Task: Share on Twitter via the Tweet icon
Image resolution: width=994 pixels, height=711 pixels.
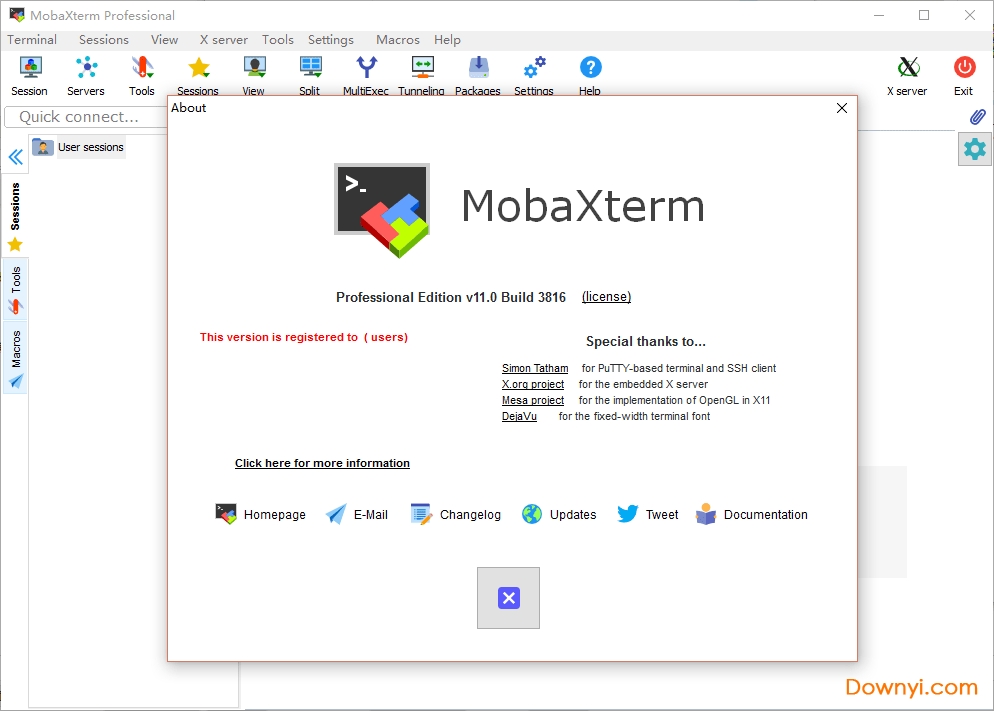Action: tap(647, 514)
